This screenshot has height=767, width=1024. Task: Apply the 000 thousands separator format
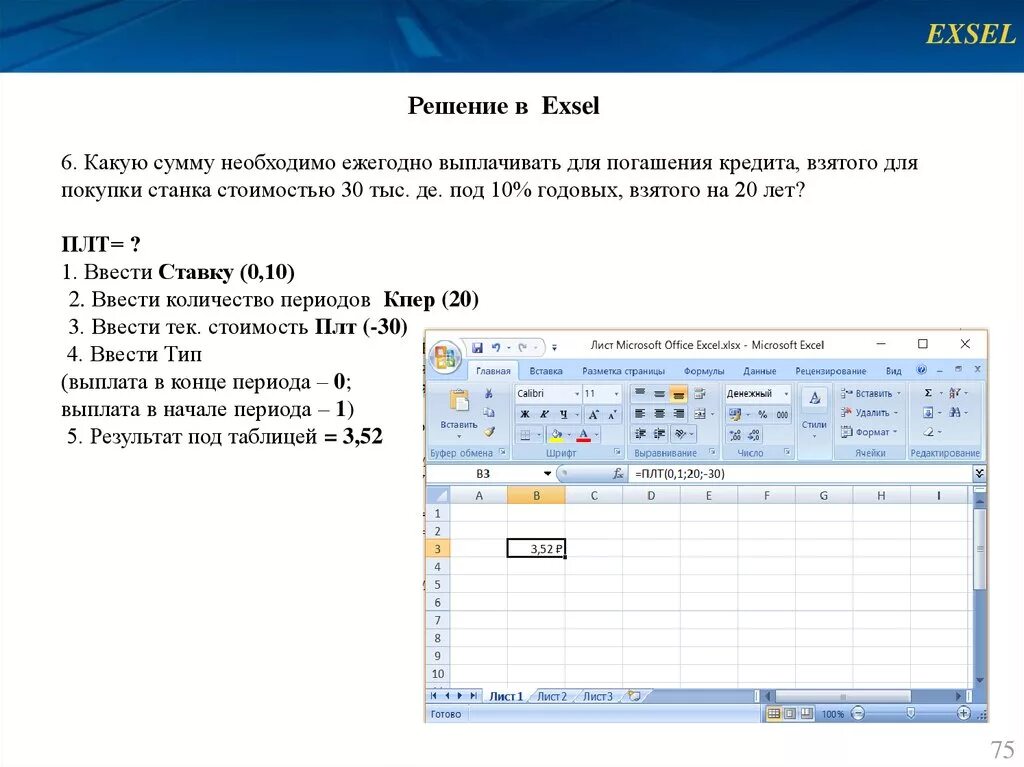(x=782, y=414)
